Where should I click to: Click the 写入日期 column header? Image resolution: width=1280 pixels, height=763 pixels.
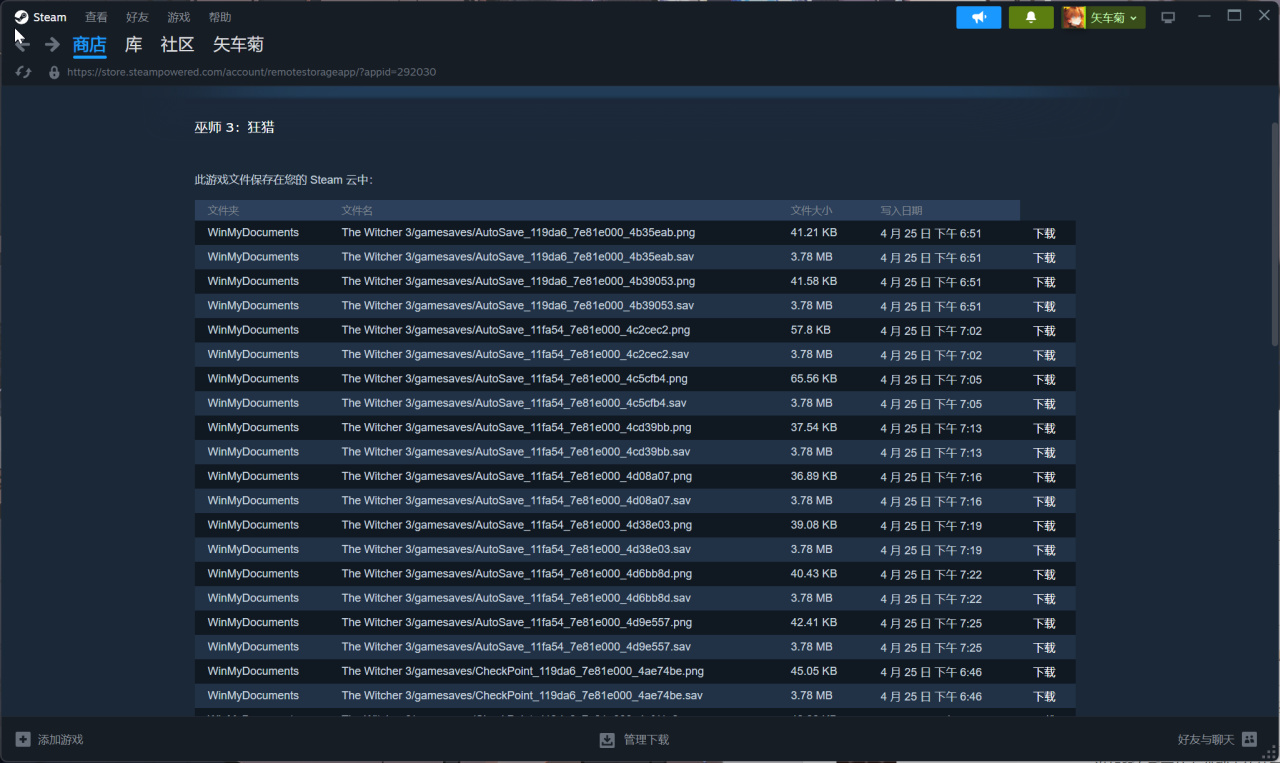tap(901, 211)
